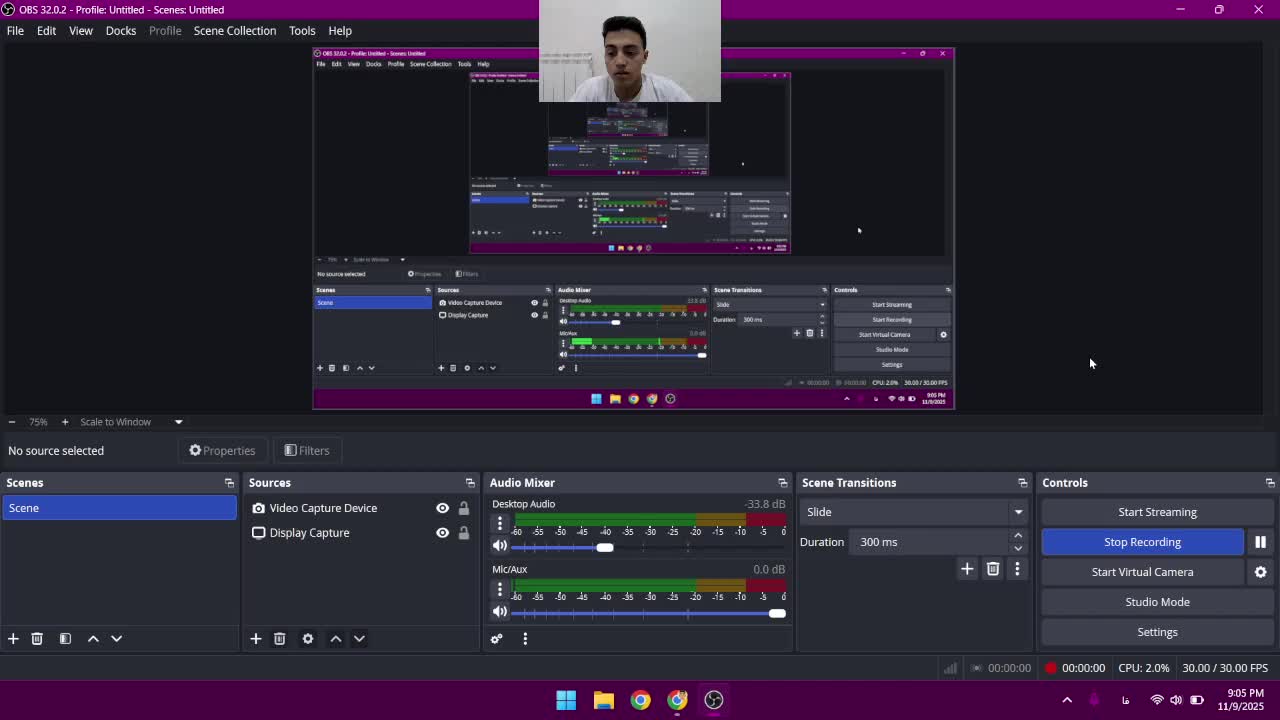
Task: Open advanced audio properties gears icon
Action: point(497,639)
